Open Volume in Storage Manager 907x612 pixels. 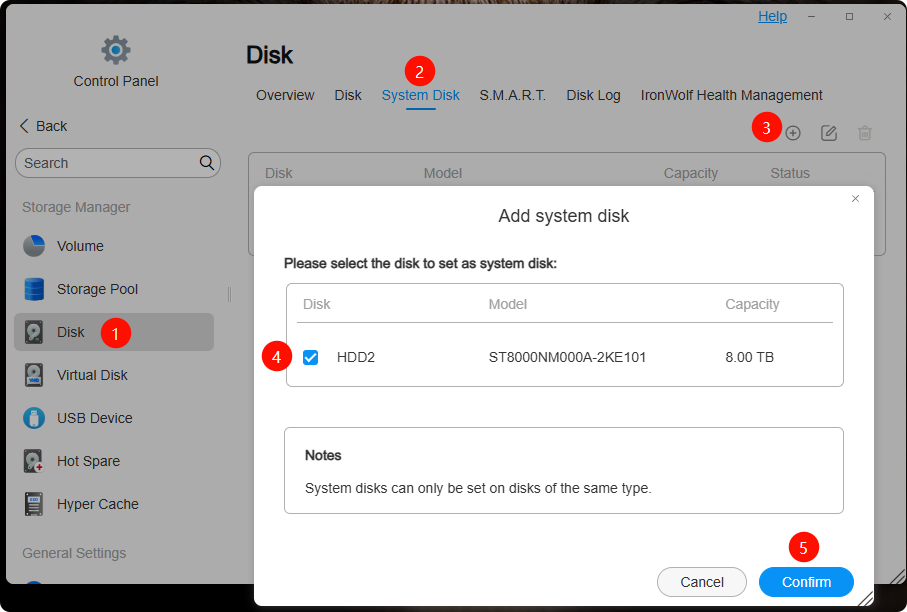[x=114, y=246]
